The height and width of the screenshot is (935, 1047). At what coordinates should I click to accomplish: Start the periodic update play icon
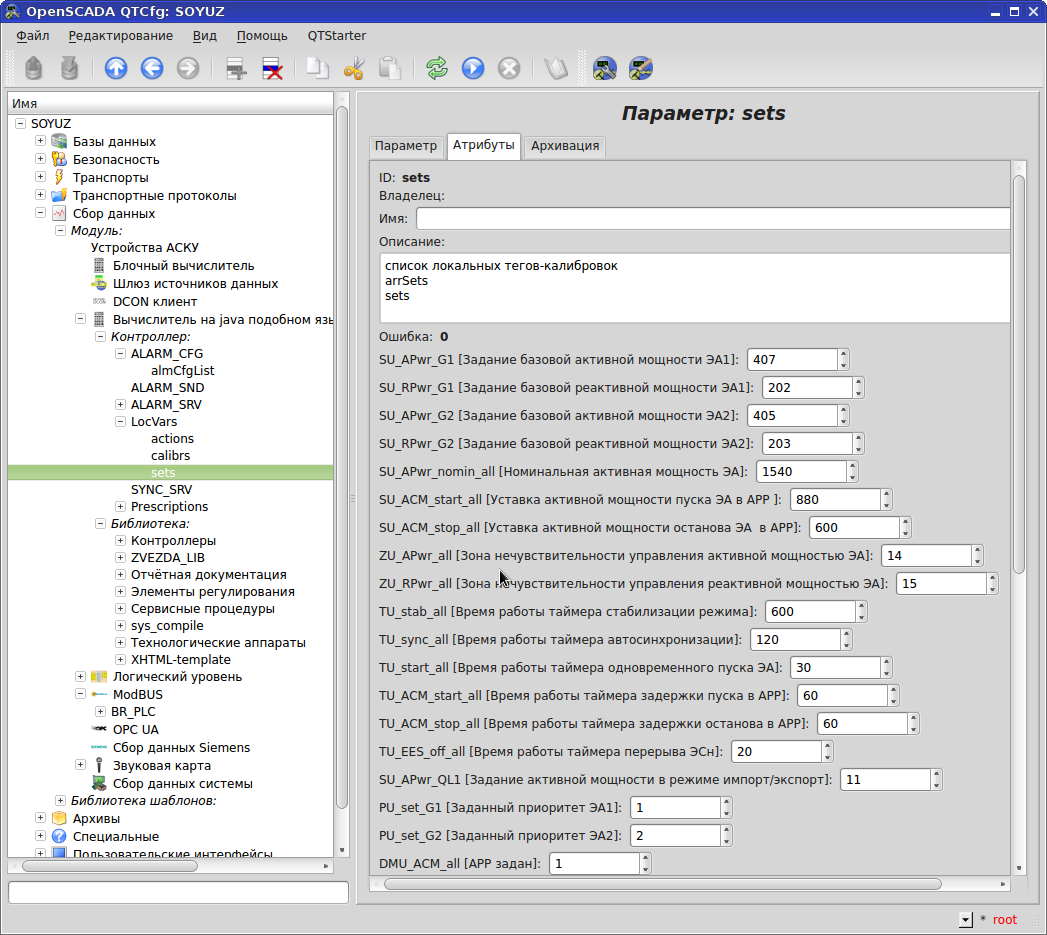(473, 68)
